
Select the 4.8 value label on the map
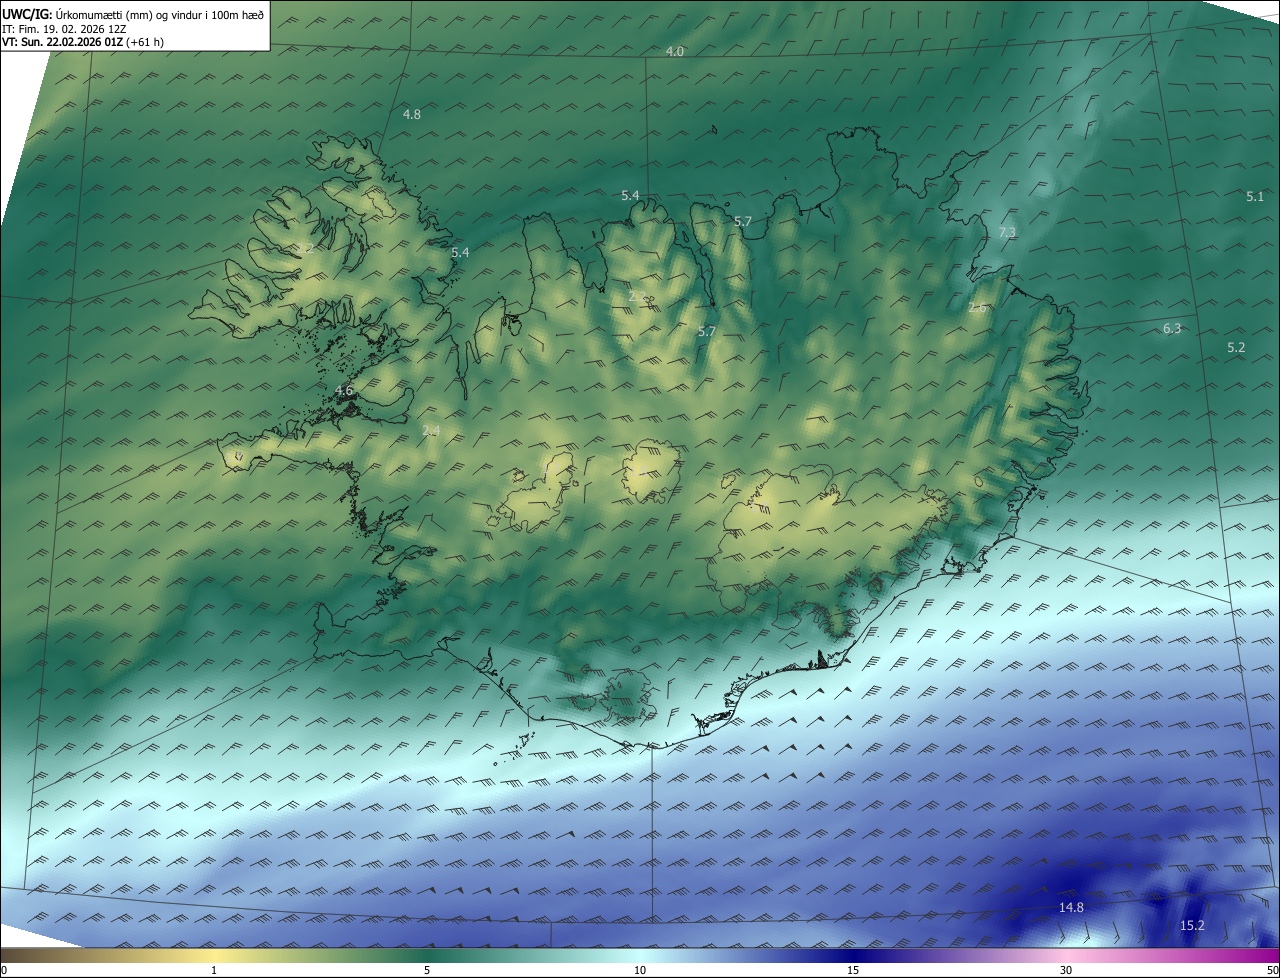coord(412,115)
